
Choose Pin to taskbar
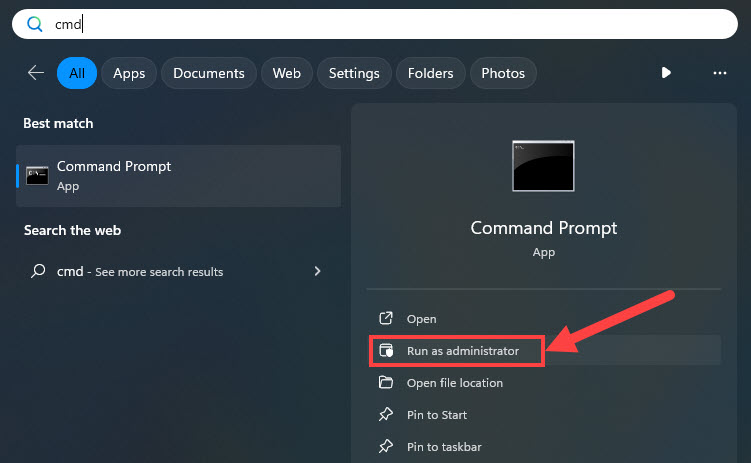click(544, 447)
